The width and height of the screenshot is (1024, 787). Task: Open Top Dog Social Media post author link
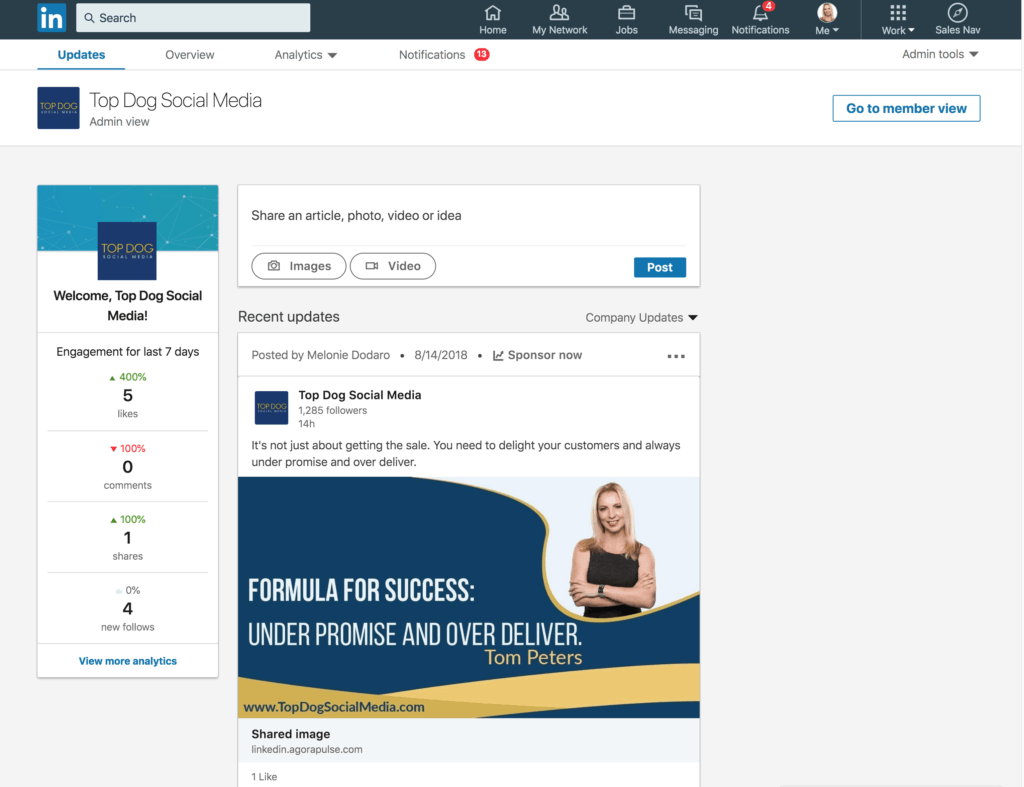pyautogui.click(x=360, y=395)
